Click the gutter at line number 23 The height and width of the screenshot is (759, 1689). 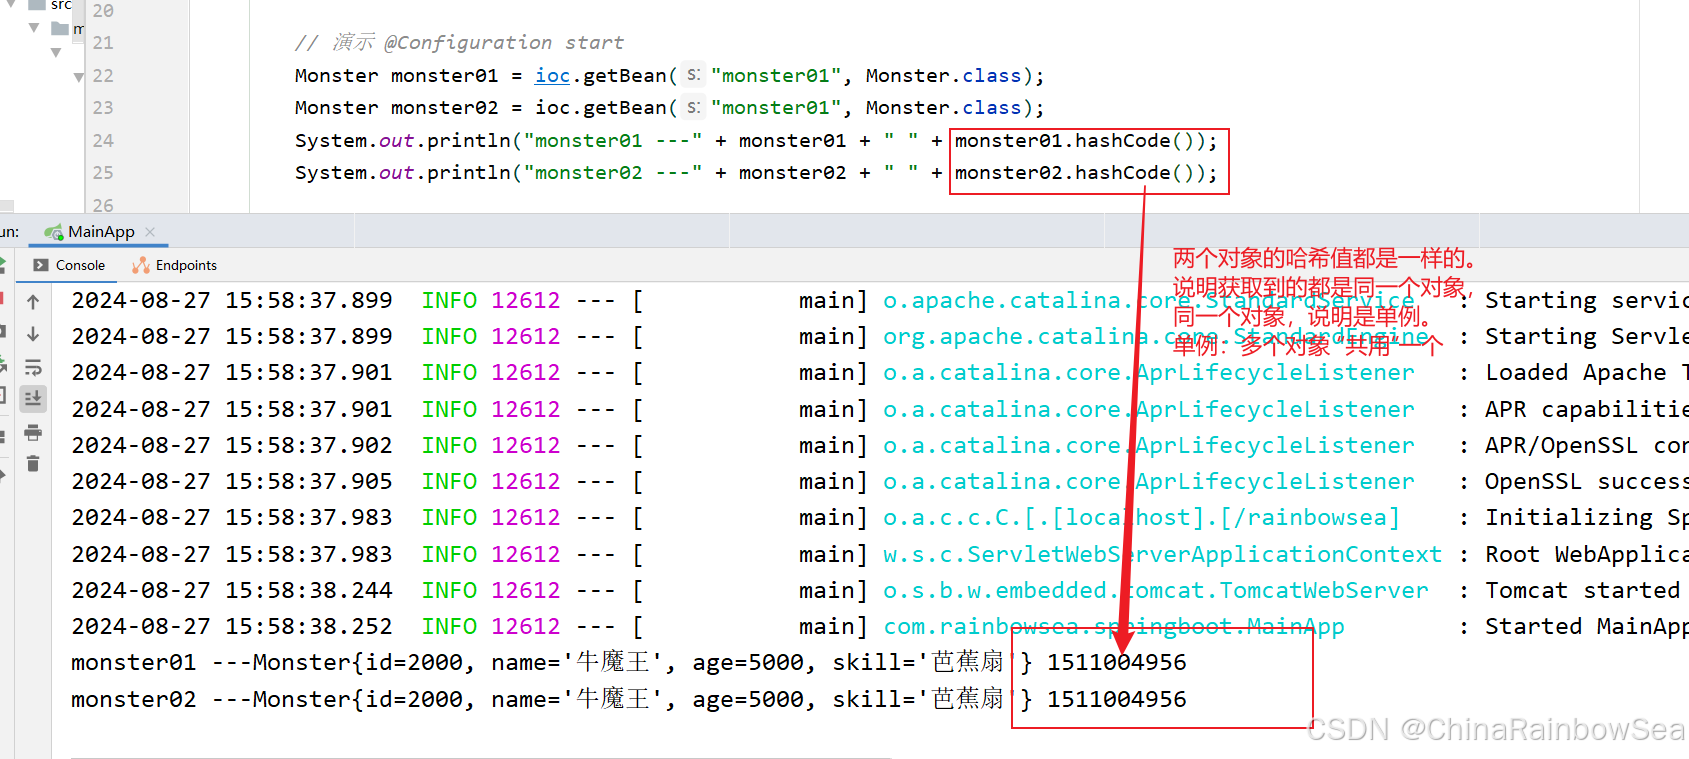point(103,108)
